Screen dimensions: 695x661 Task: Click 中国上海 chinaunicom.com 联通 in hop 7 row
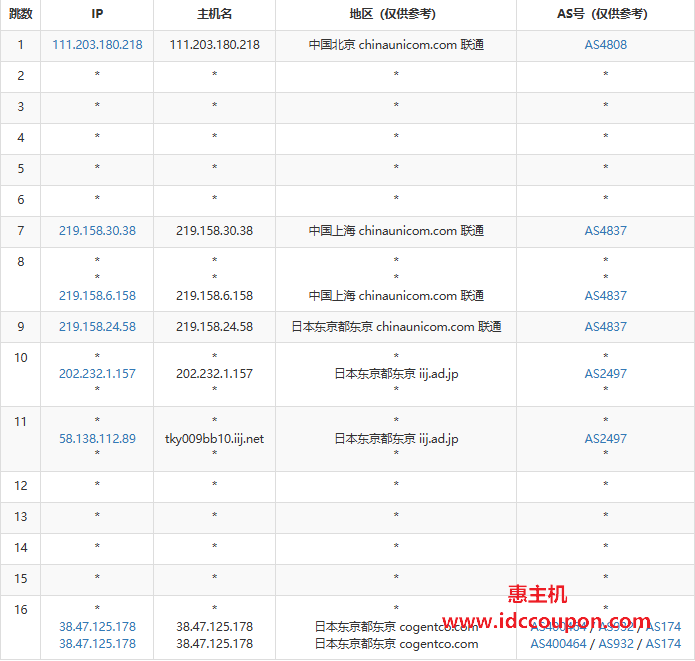click(396, 231)
